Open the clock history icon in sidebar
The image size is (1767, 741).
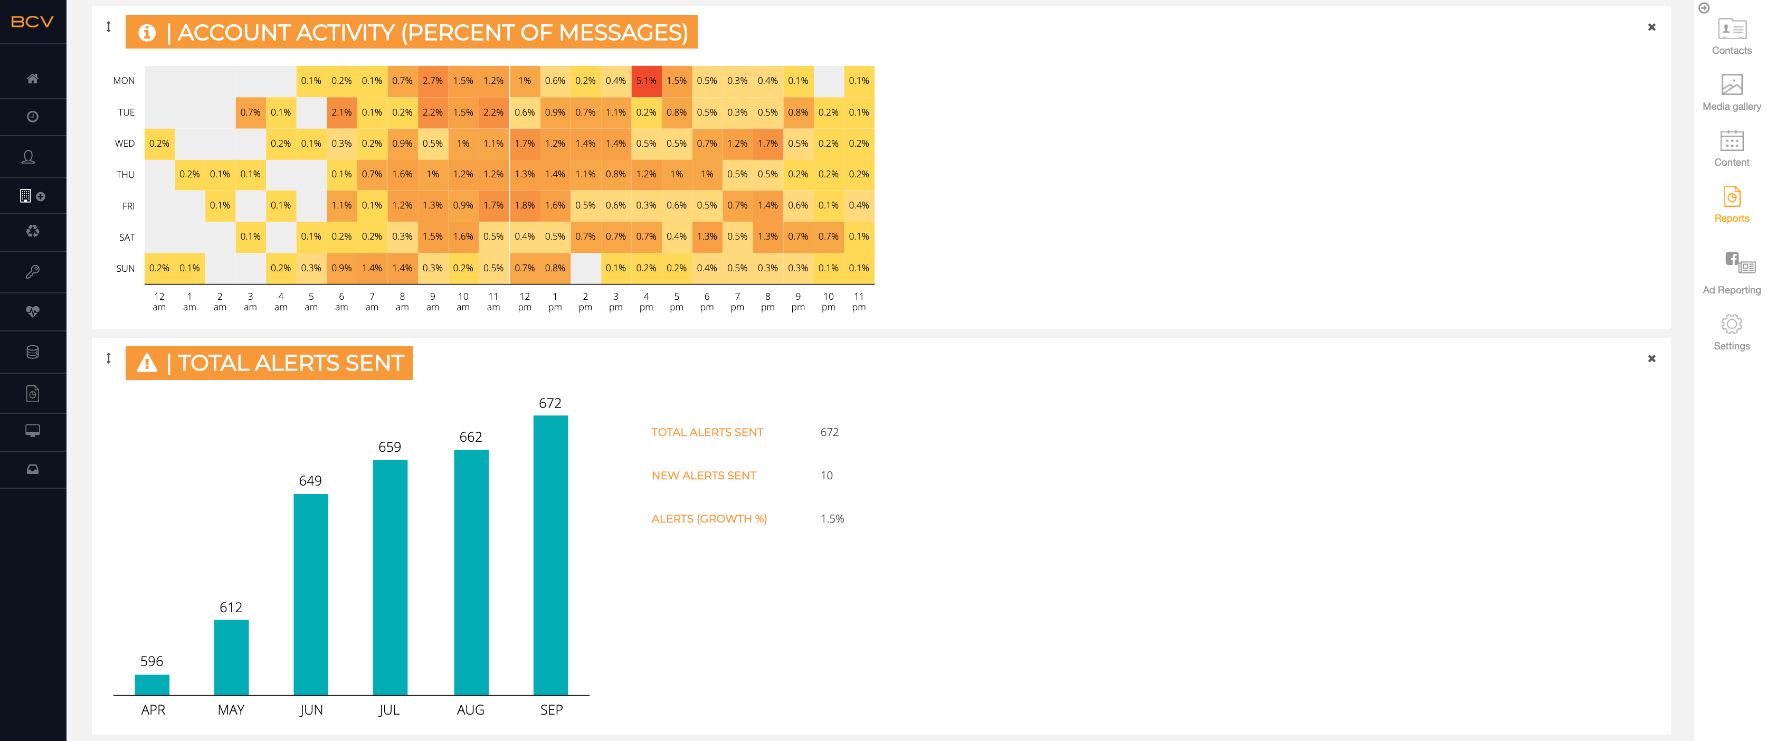point(32,117)
